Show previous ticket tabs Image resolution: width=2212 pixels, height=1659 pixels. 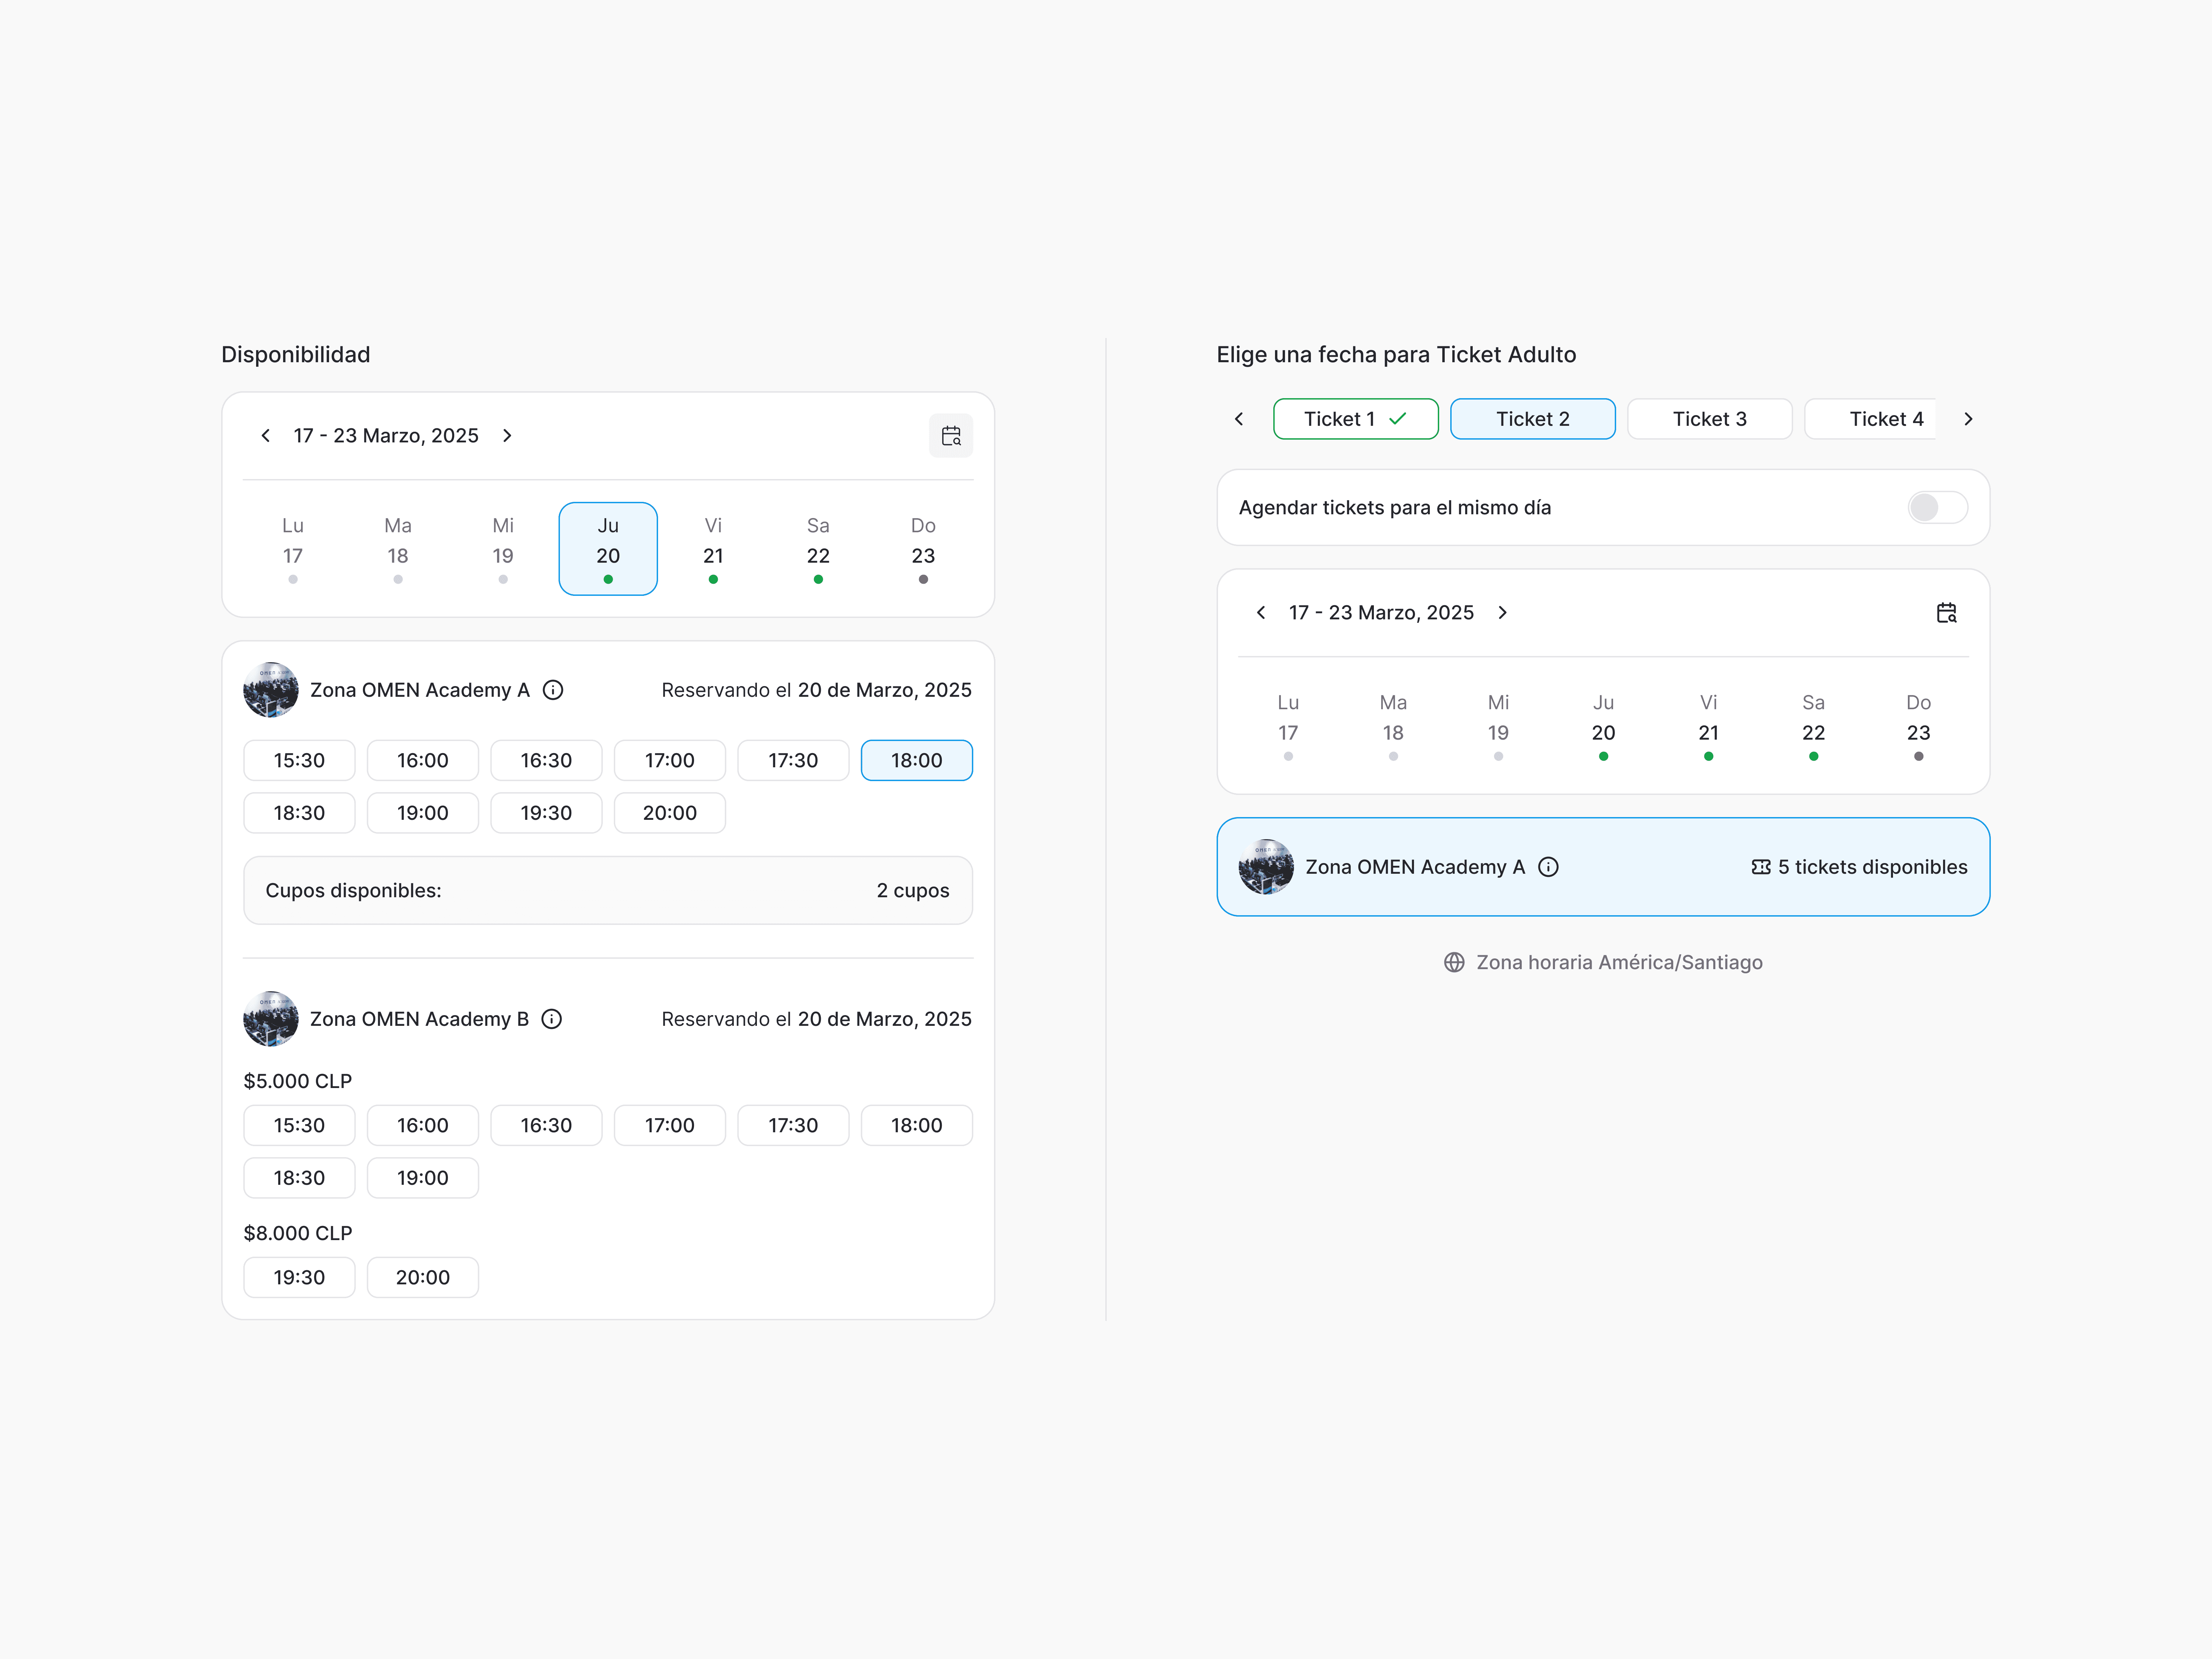[1239, 419]
